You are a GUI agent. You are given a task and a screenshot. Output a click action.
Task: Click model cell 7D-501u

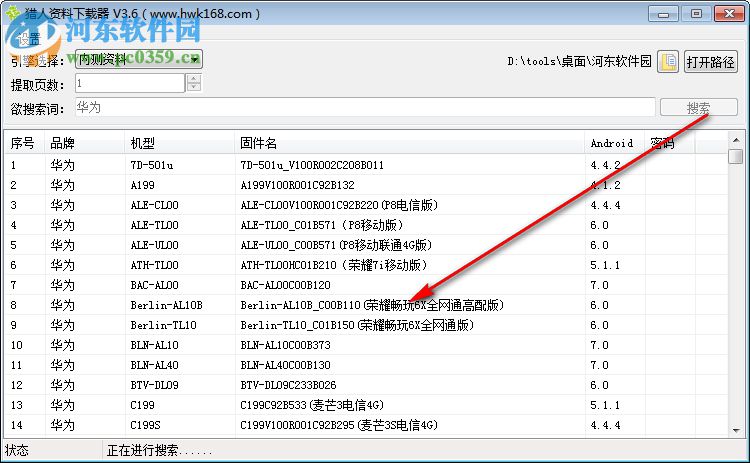[152, 165]
